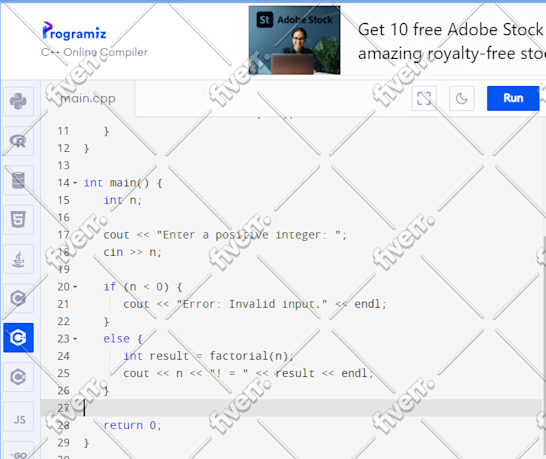Image resolution: width=546 pixels, height=459 pixels.
Task: Collapse the else block at line 23
Action: click(x=75, y=339)
